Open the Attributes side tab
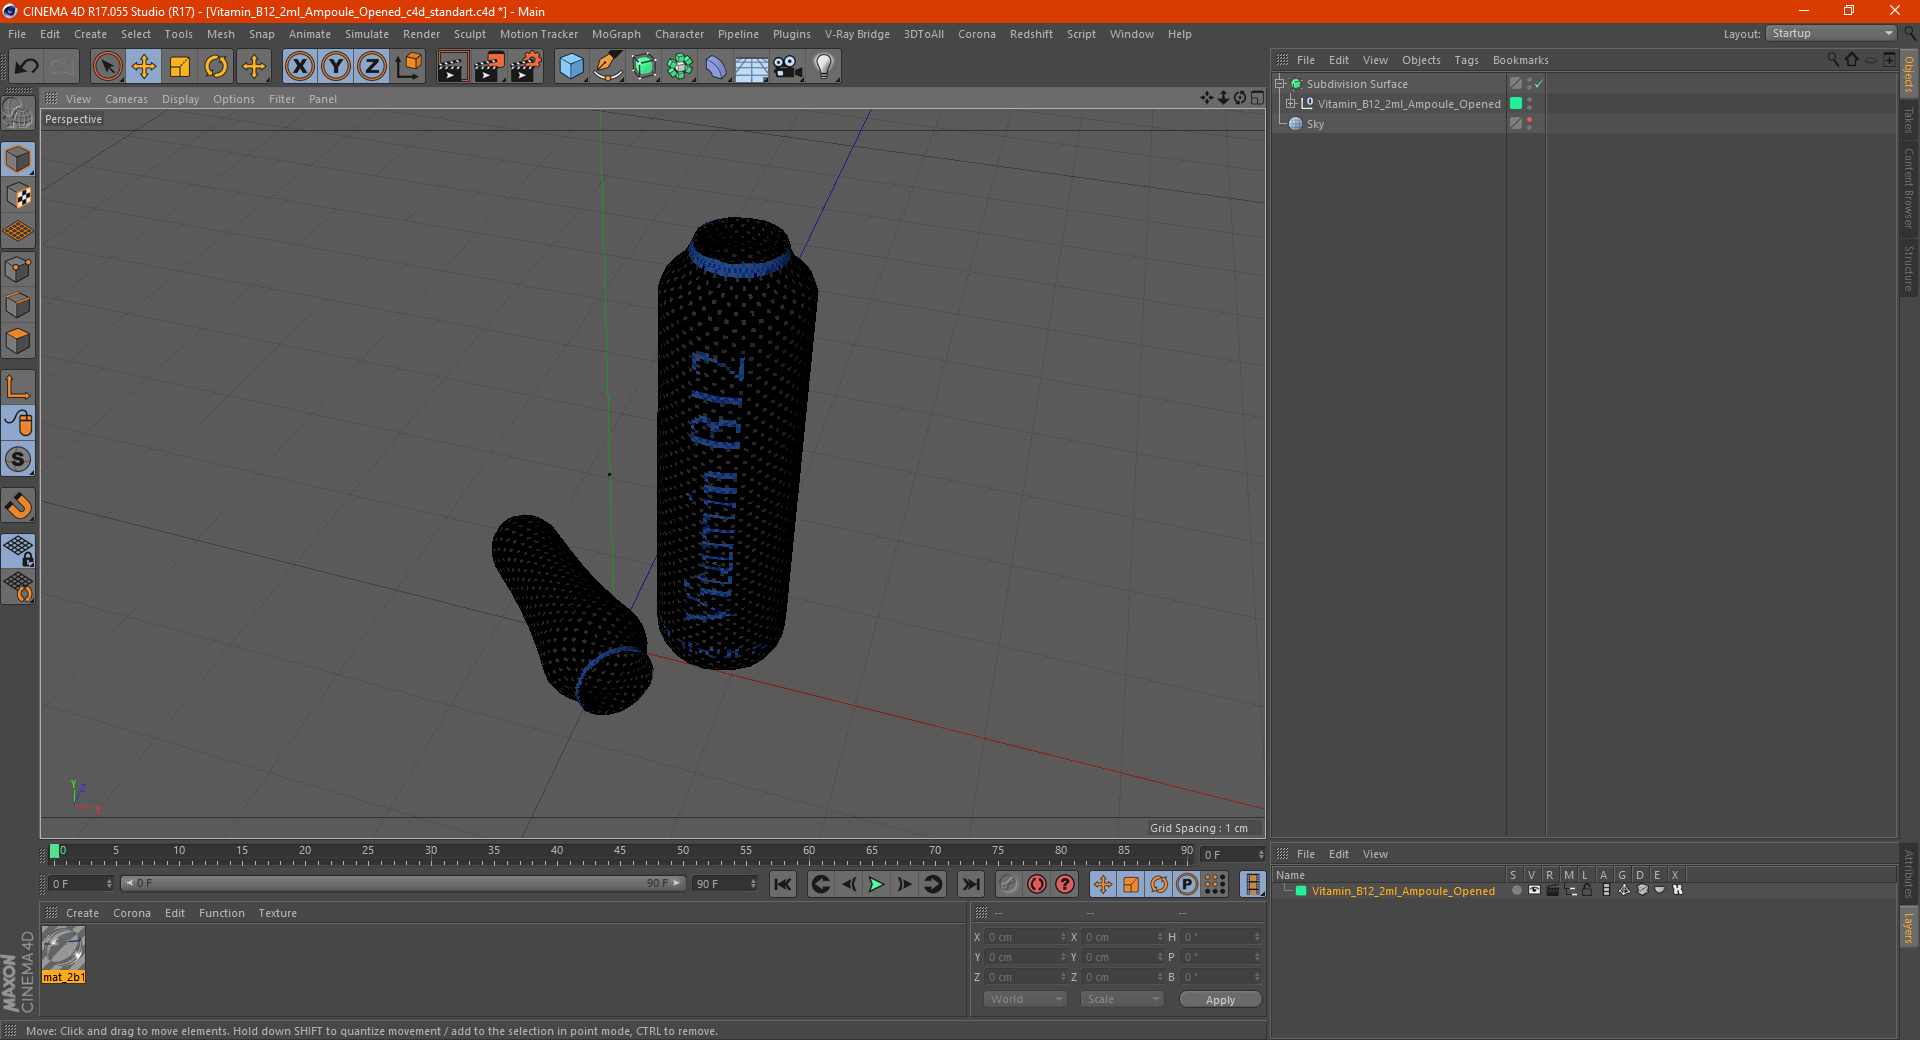1920x1040 pixels. coord(1909,873)
